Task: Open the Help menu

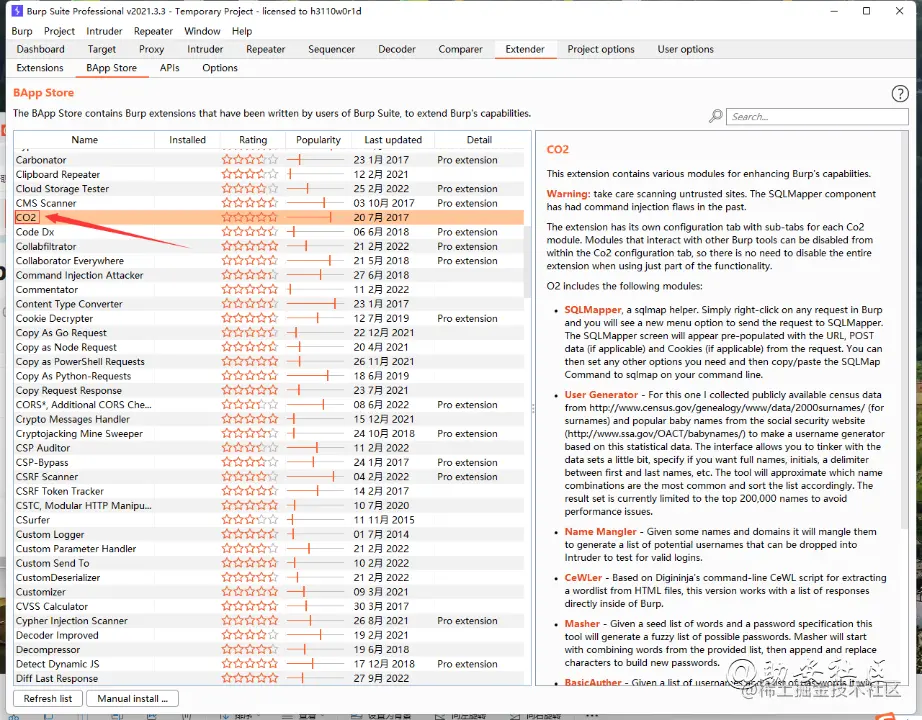Action: tap(242, 31)
